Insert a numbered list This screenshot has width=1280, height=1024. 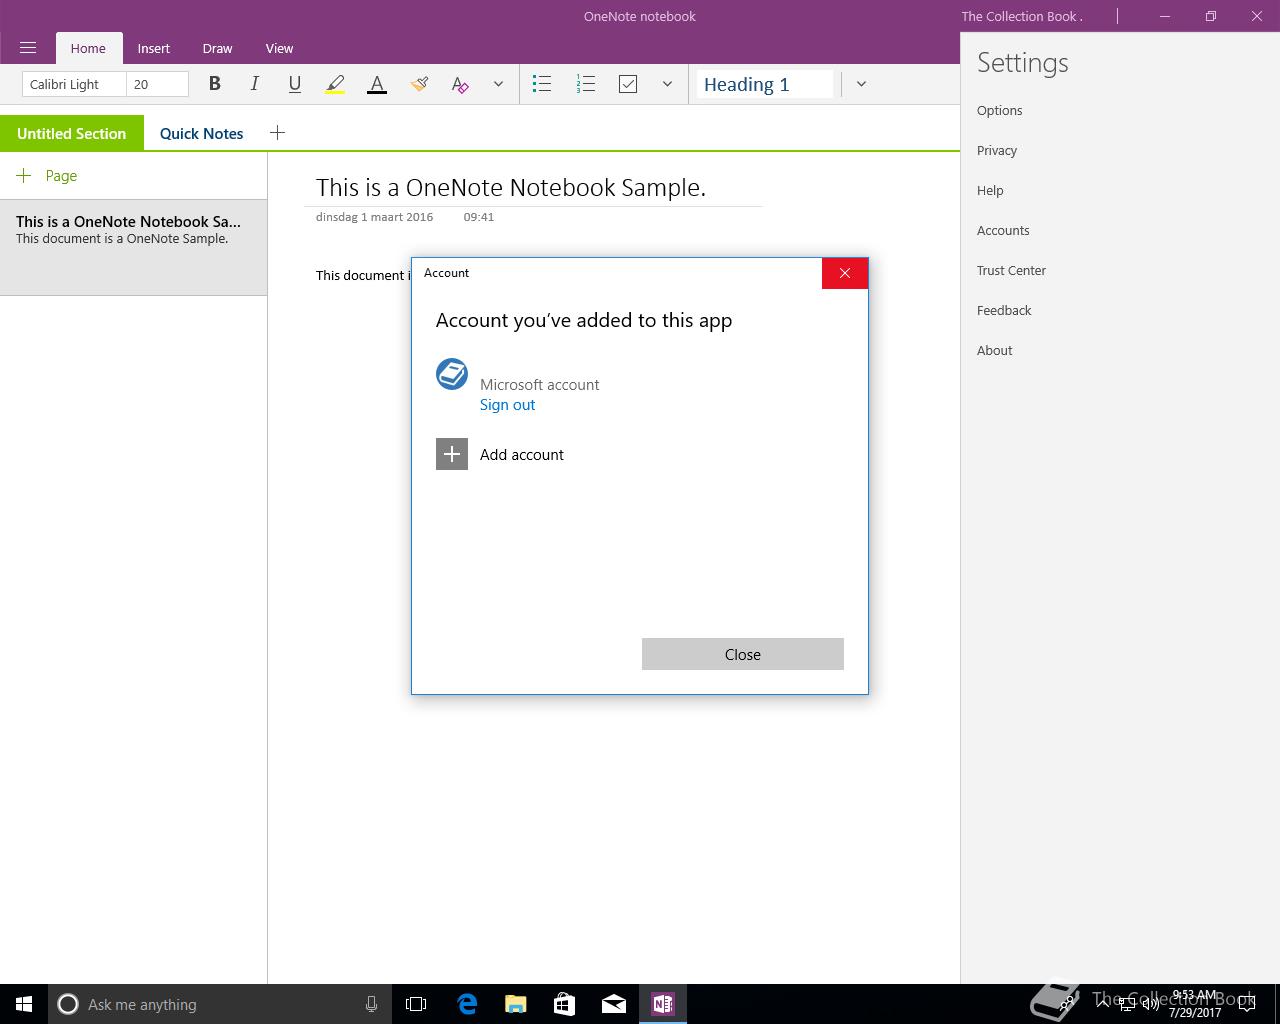coord(586,84)
